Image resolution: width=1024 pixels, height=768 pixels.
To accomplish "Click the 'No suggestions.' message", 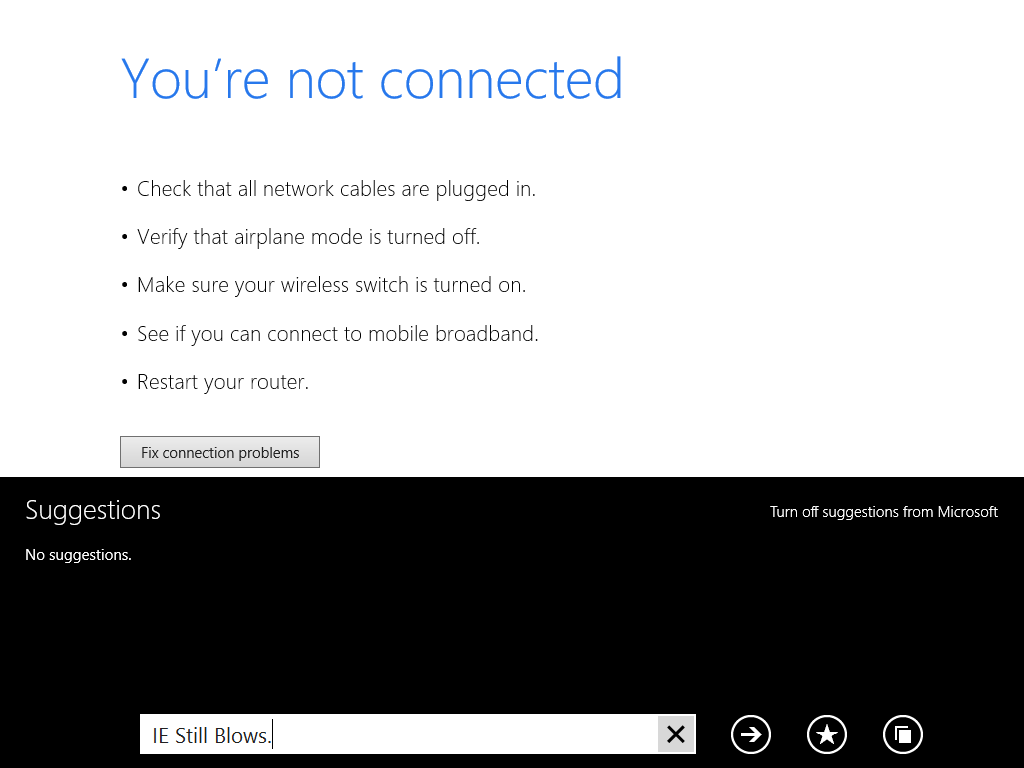I will pyautogui.click(x=78, y=554).
